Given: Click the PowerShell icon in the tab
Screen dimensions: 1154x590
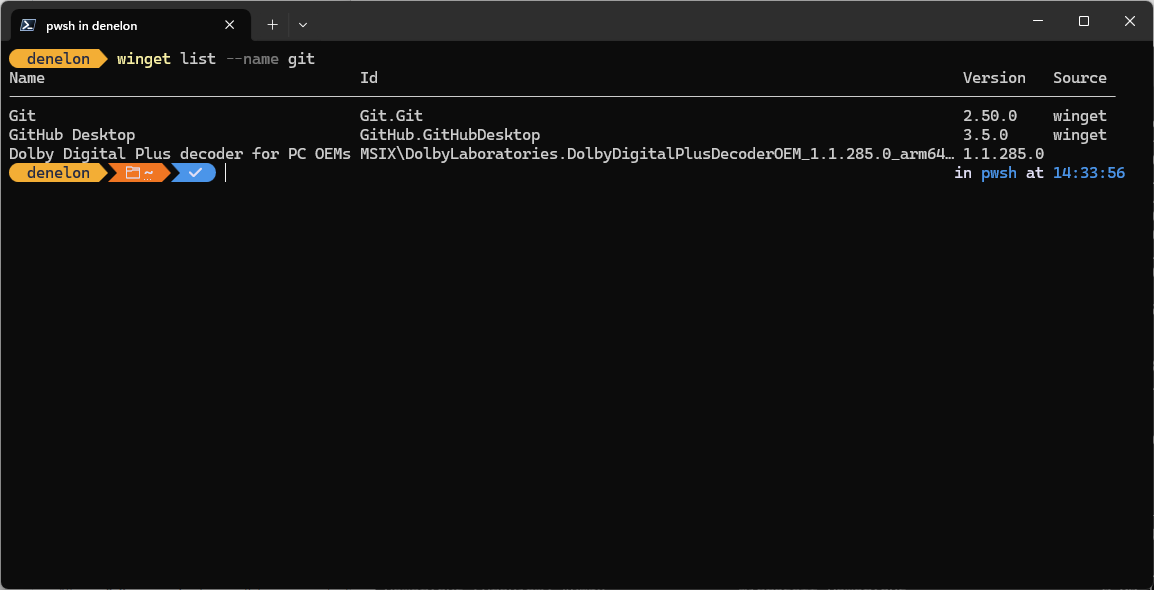Looking at the screenshot, I should 28,25.
